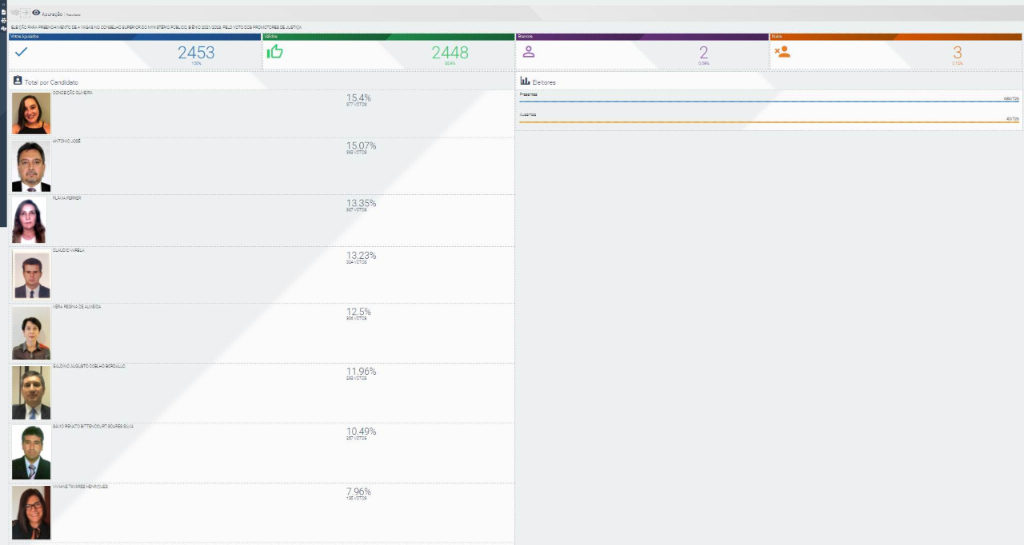The width and height of the screenshot is (1024, 545).
Task: Click the badge icon beside Total por Candidato
Action: pyautogui.click(x=17, y=80)
